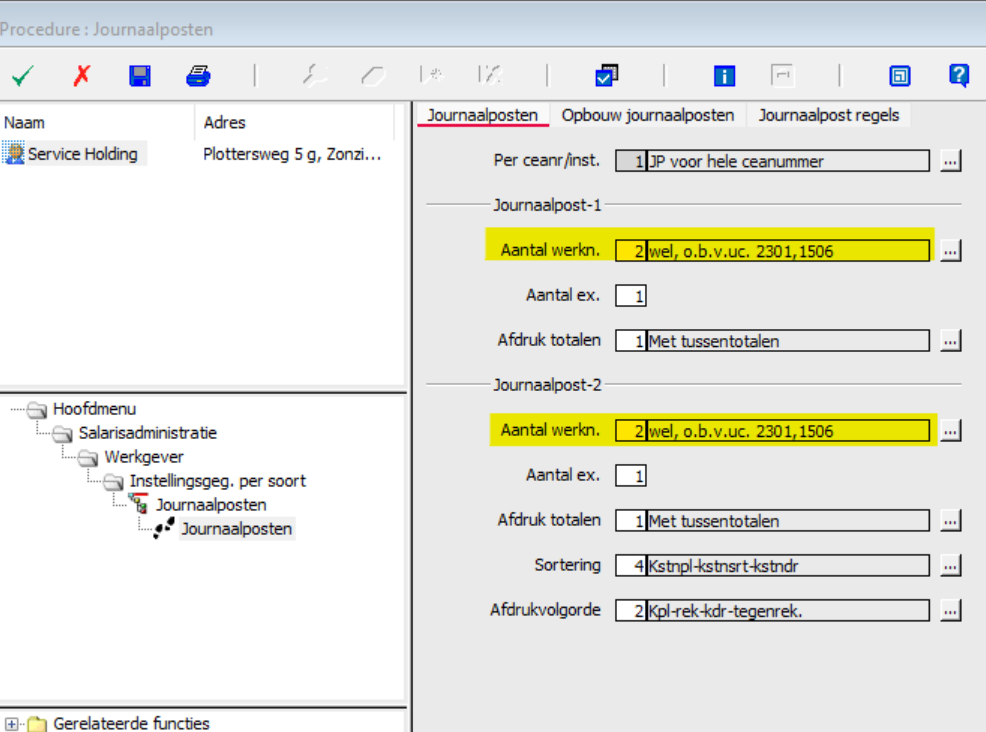986x732 pixels.
Task: Switch to the Journaalposten tab
Action: point(482,115)
